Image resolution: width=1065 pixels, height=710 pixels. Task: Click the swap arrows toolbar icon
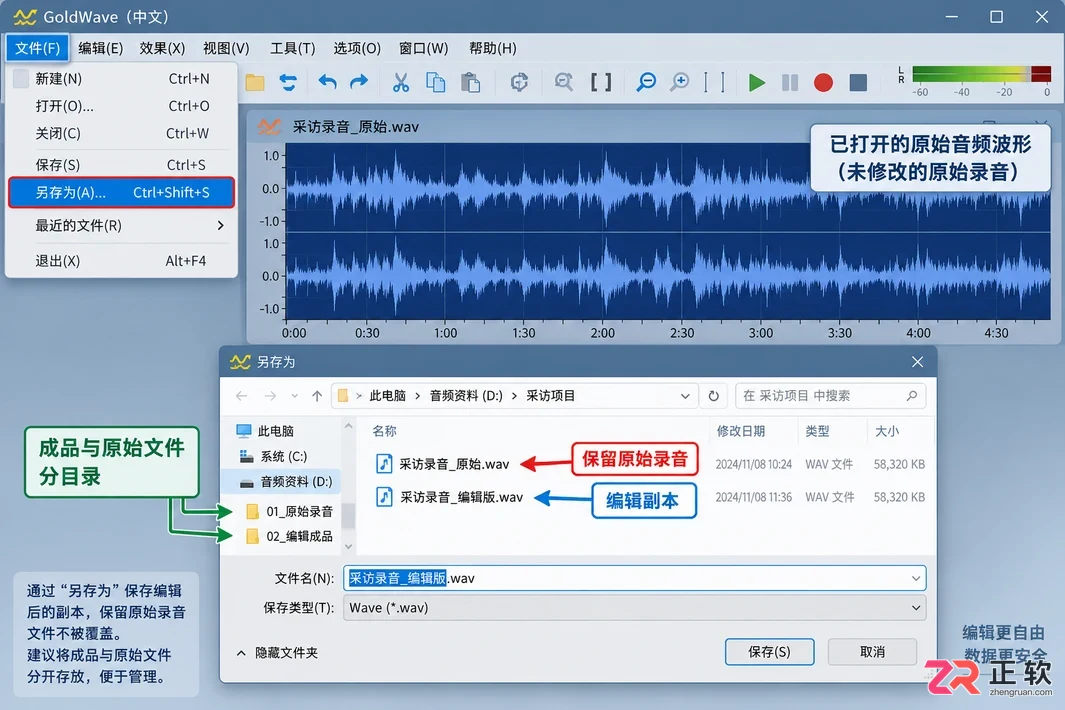288,83
